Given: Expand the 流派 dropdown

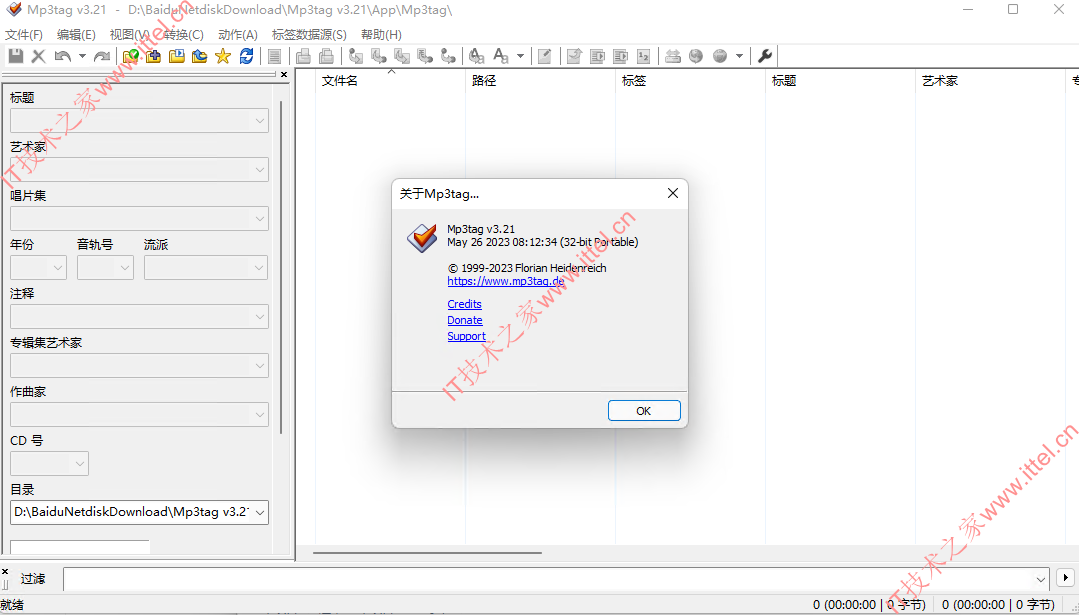Looking at the screenshot, I should 259,268.
